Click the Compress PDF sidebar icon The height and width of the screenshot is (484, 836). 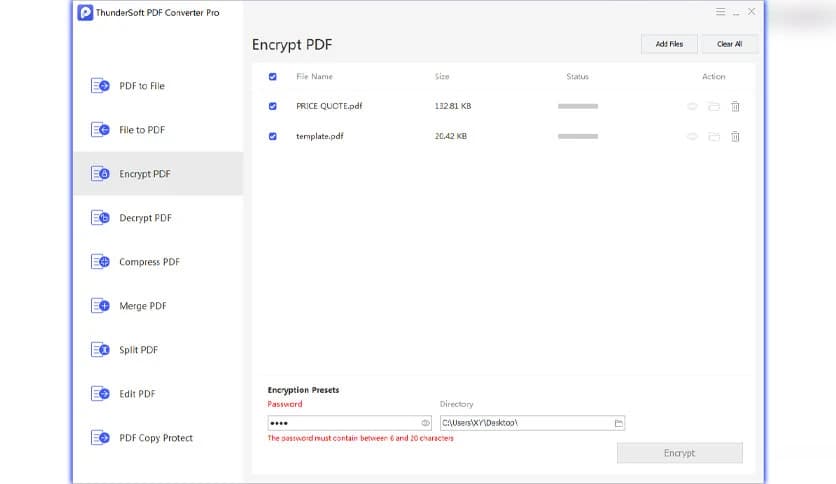(x=100, y=262)
